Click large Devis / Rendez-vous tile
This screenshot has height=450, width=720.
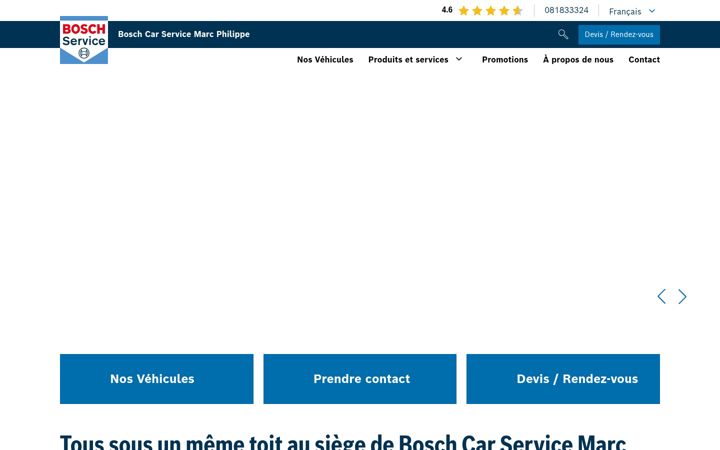[x=563, y=379]
